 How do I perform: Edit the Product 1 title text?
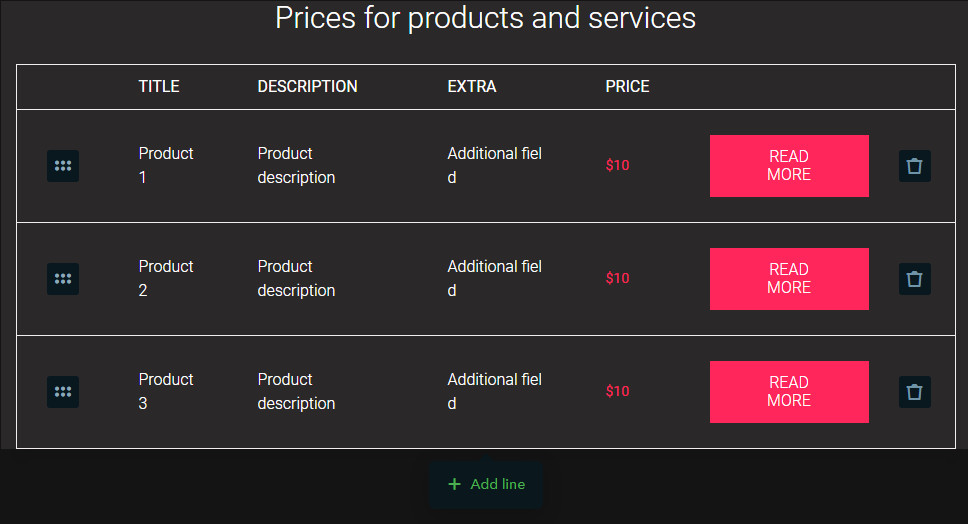[165, 165]
